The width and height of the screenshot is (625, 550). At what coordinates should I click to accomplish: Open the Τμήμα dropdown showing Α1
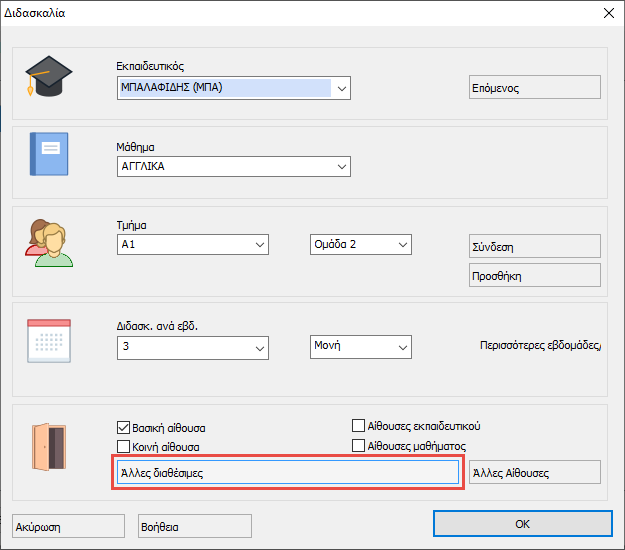point(260,244)
